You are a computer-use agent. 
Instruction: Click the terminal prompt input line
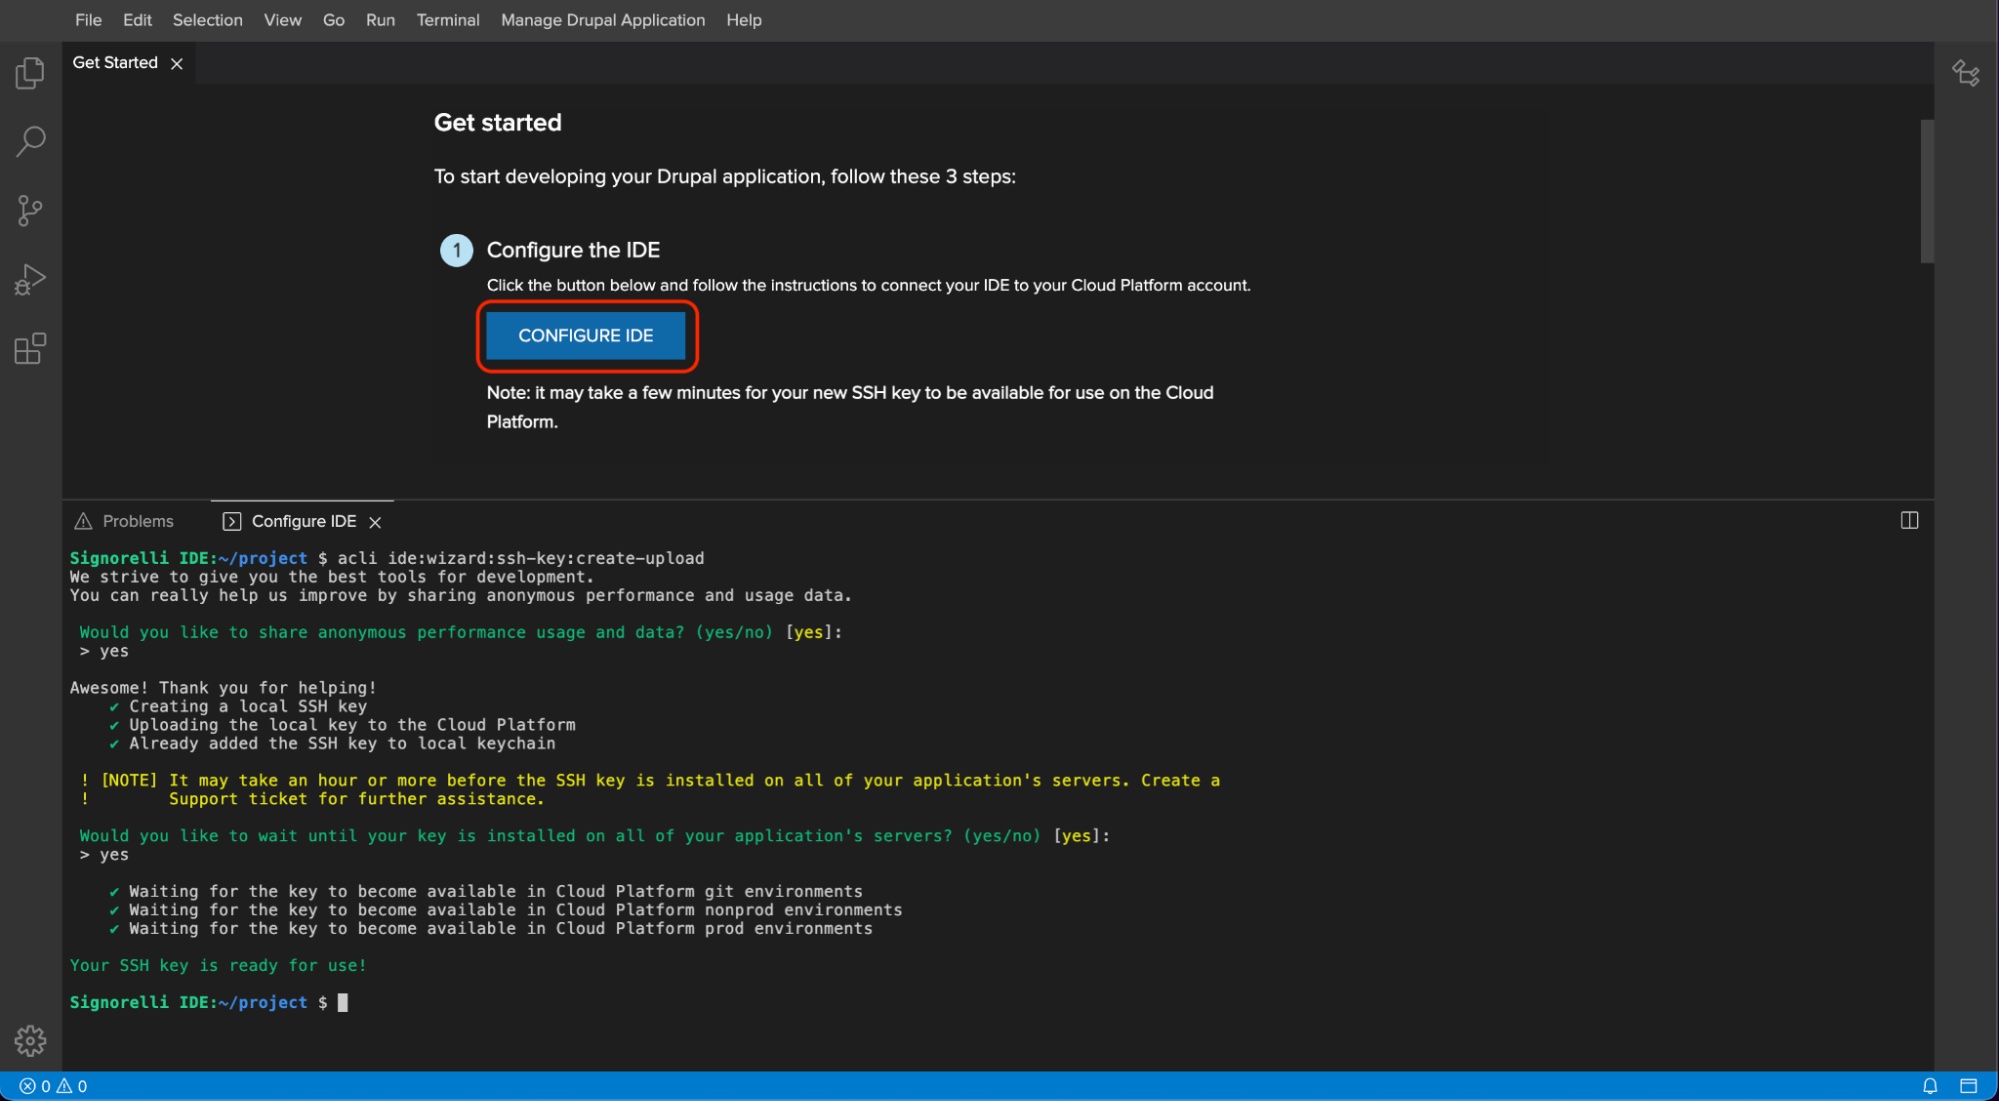point(210,1002)
